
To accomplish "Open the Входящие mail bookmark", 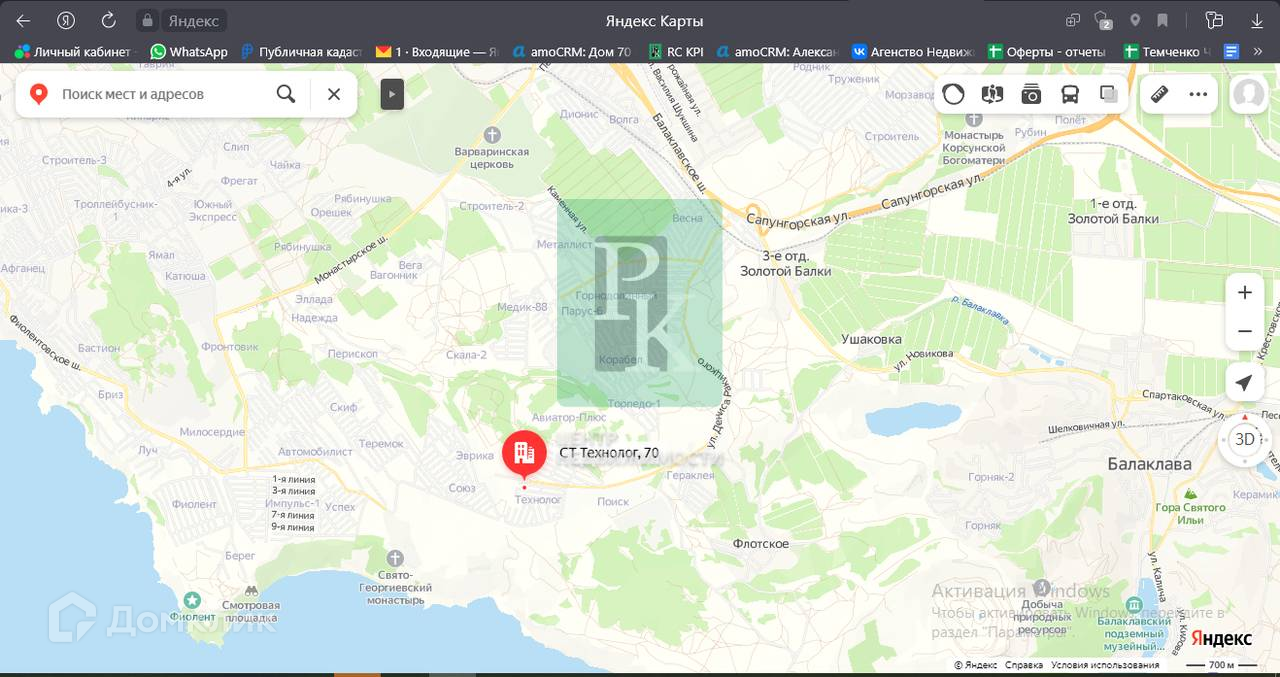I will (x=437, y=51).
